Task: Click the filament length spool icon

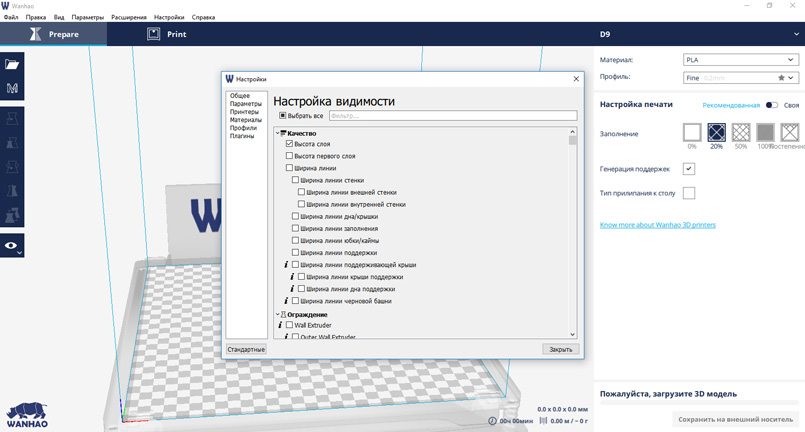Action: click(x=543, y=421)
